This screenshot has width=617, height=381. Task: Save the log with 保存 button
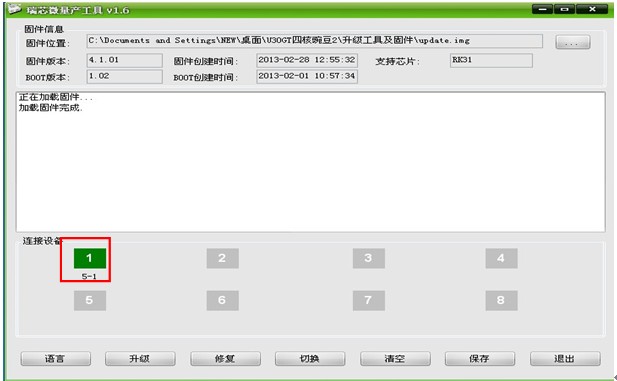click(x=480, y=359)
